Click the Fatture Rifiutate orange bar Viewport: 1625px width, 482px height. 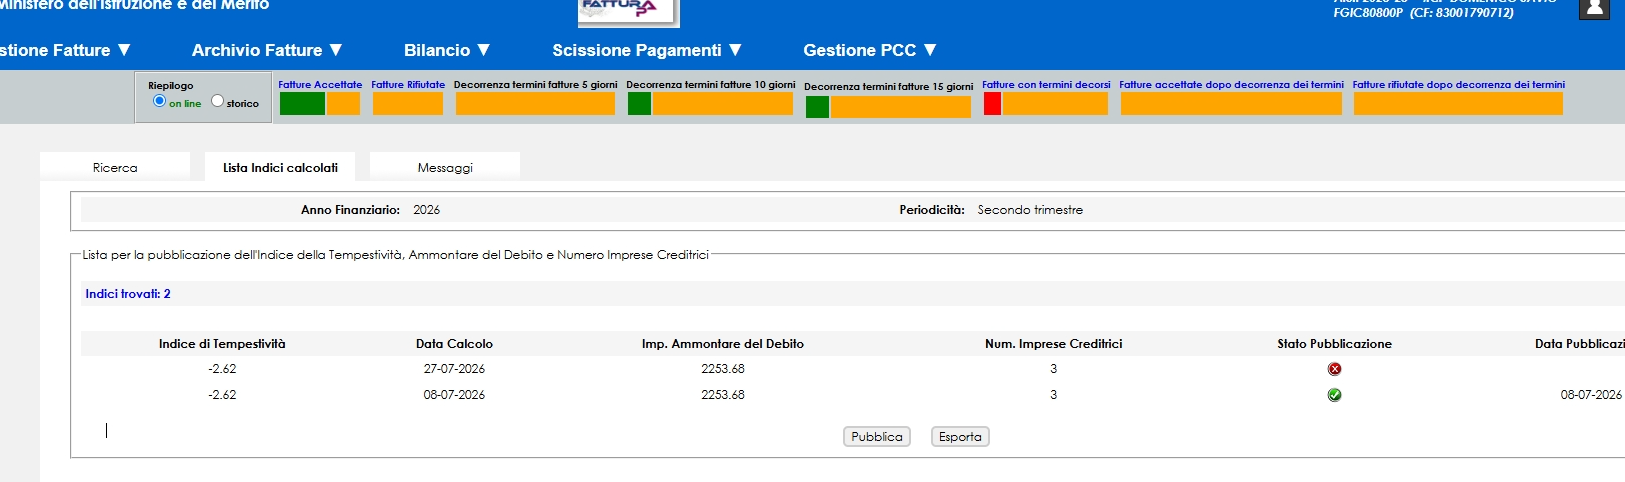pyautogui.click(x=408, y=103)
